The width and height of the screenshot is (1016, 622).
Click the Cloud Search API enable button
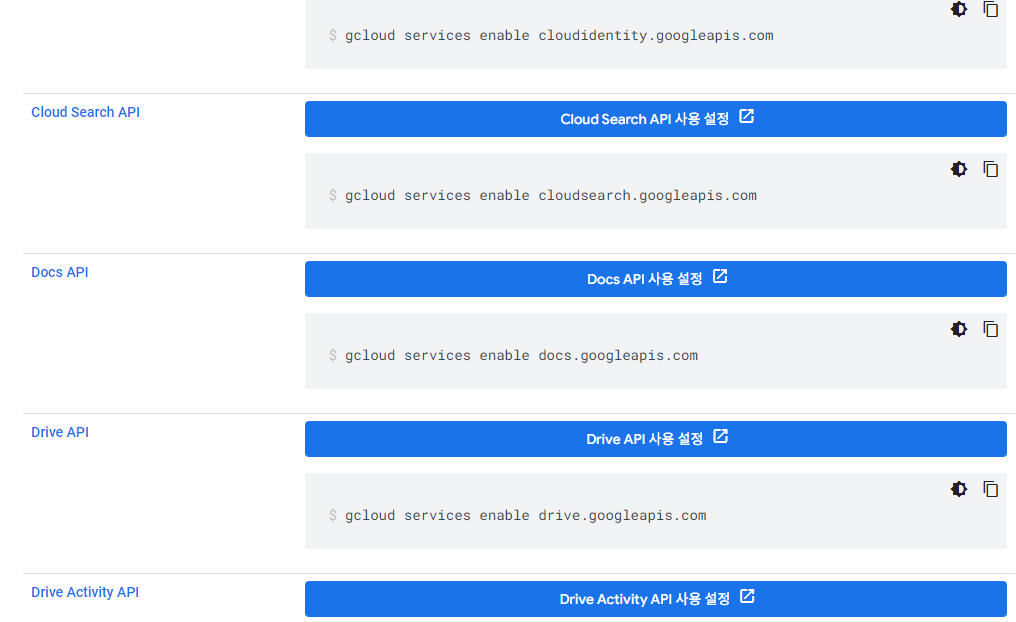point(645,119)
